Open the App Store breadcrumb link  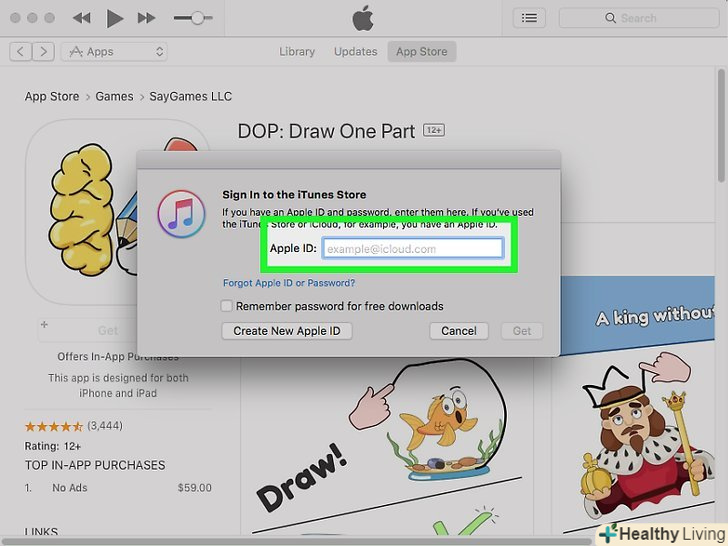pyautogui.click(x=52, y=97)
